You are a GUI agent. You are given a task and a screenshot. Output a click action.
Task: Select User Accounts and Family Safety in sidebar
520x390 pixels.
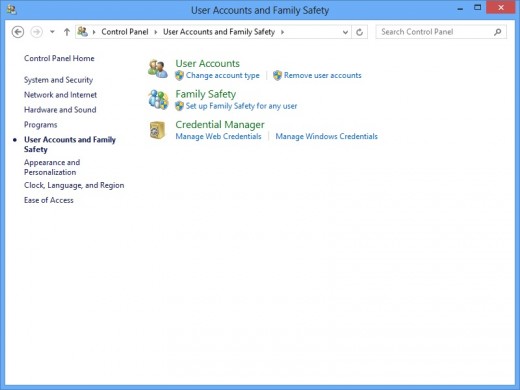click(70, 144)
